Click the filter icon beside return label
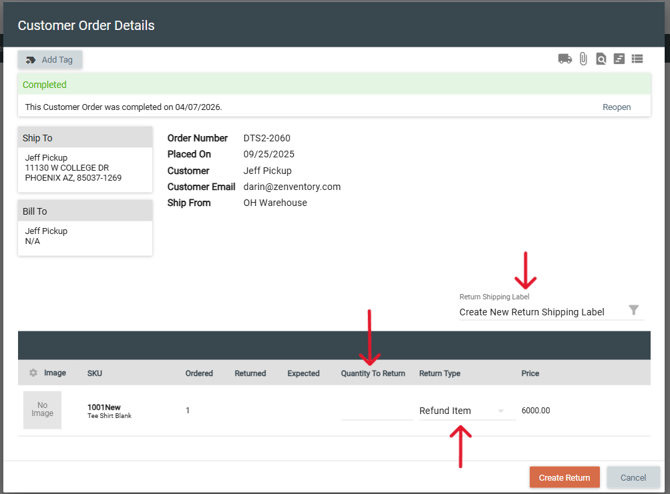This screenshot has width=670, height=494. pyautogui.click(x=634, y=310)
